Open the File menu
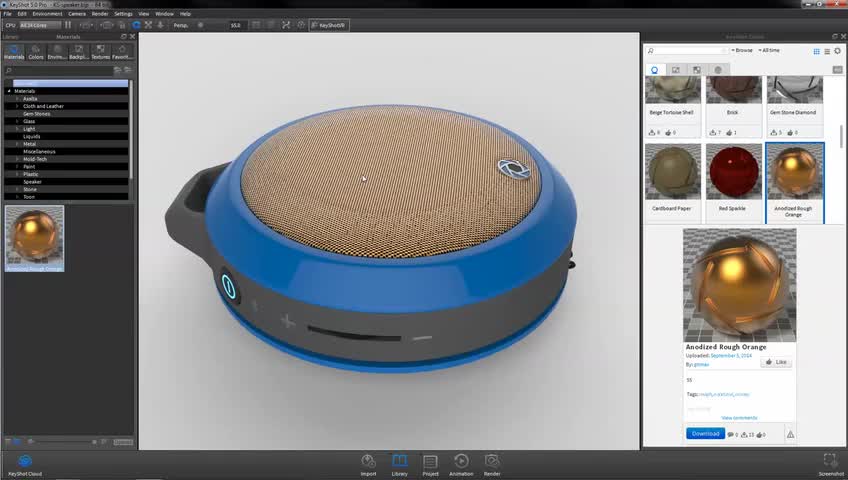 [8, 14]
